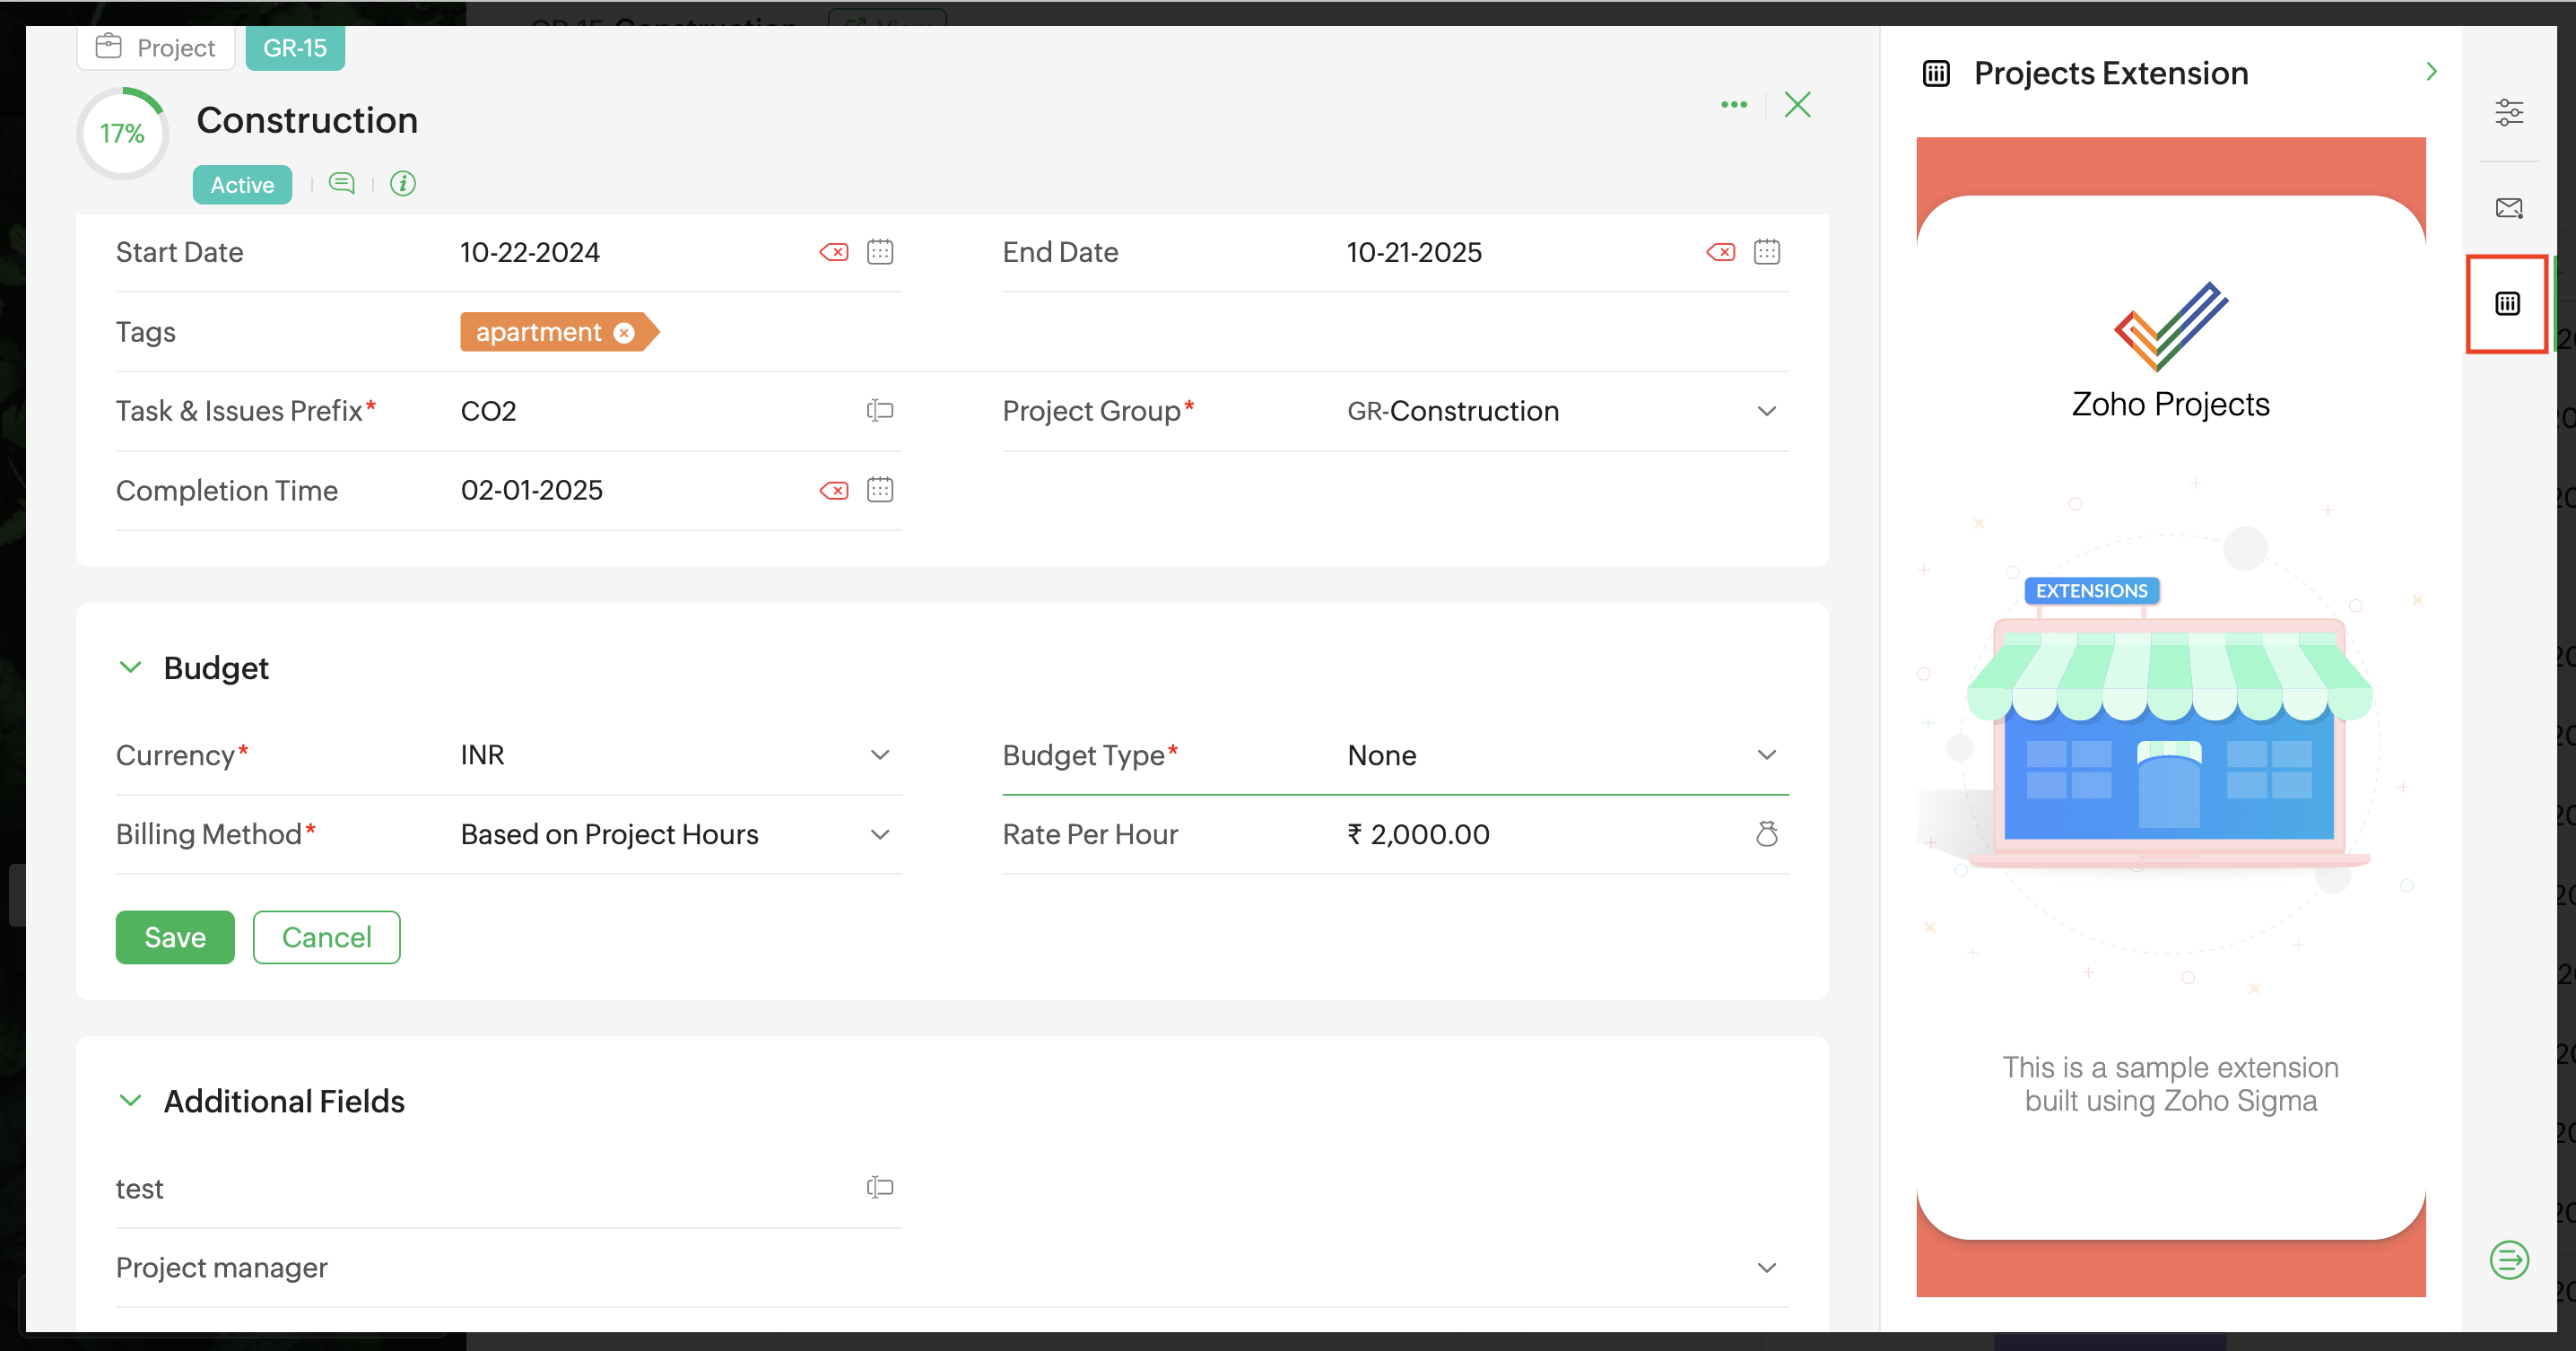The width and height of the screenshot is (2576, 1351).
Task: Select the Projects Extension sidebar icon
Action: pos(2507,304)
